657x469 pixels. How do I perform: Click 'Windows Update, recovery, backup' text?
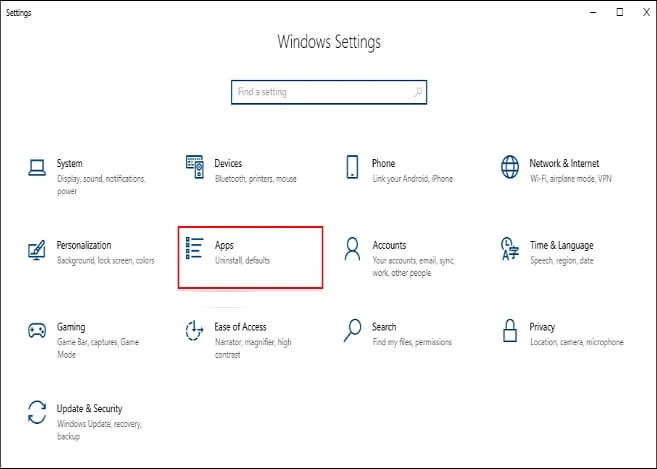pyautogui.click(x=99, y=430)
